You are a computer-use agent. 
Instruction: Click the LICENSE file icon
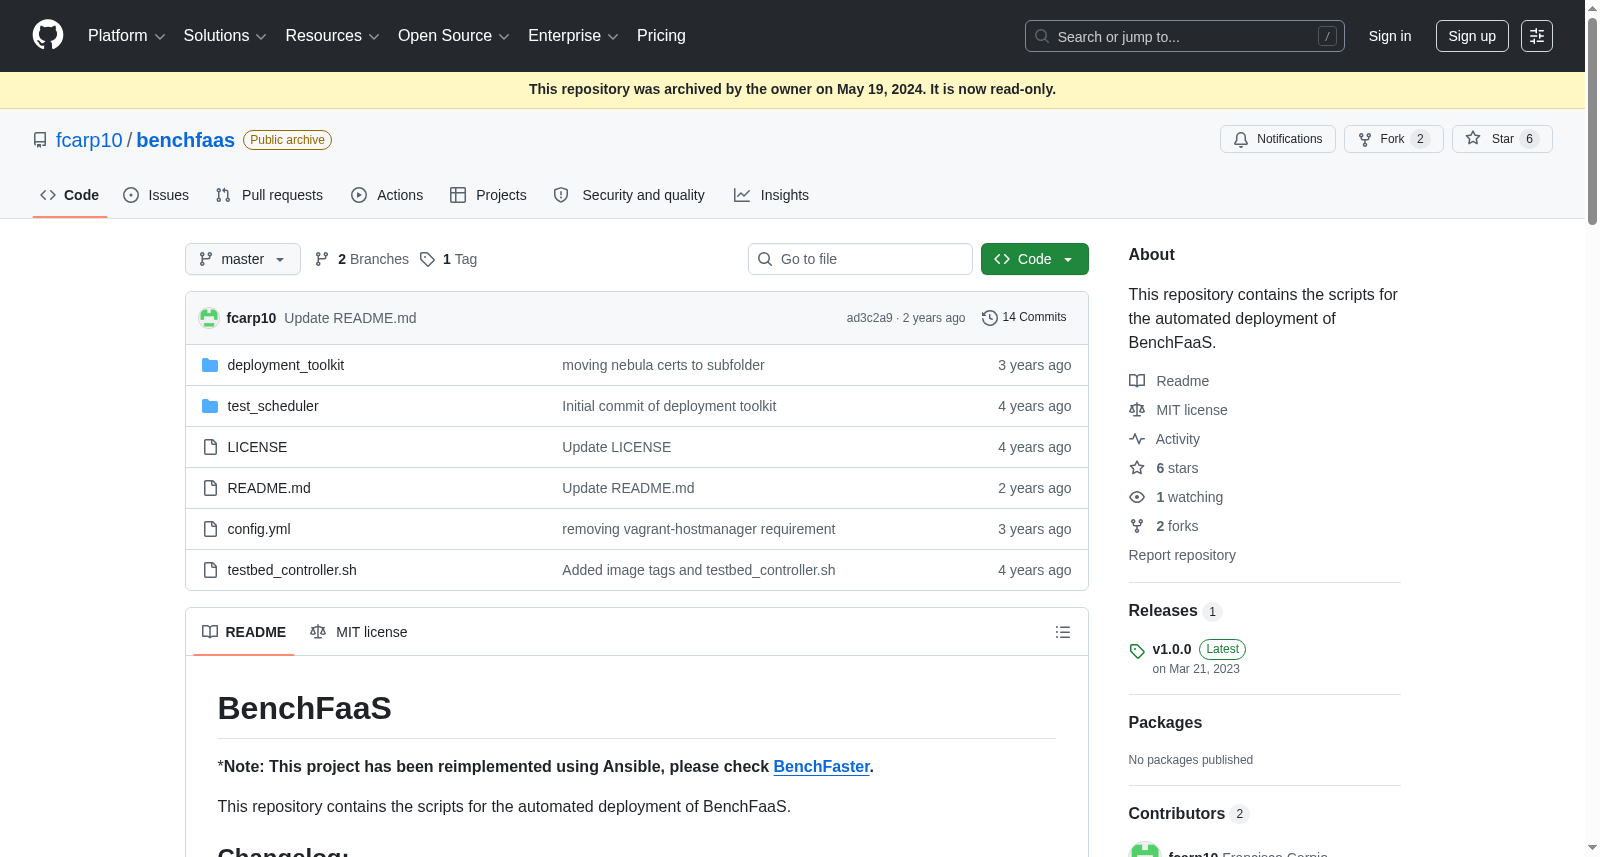click(x=210, y=447)
